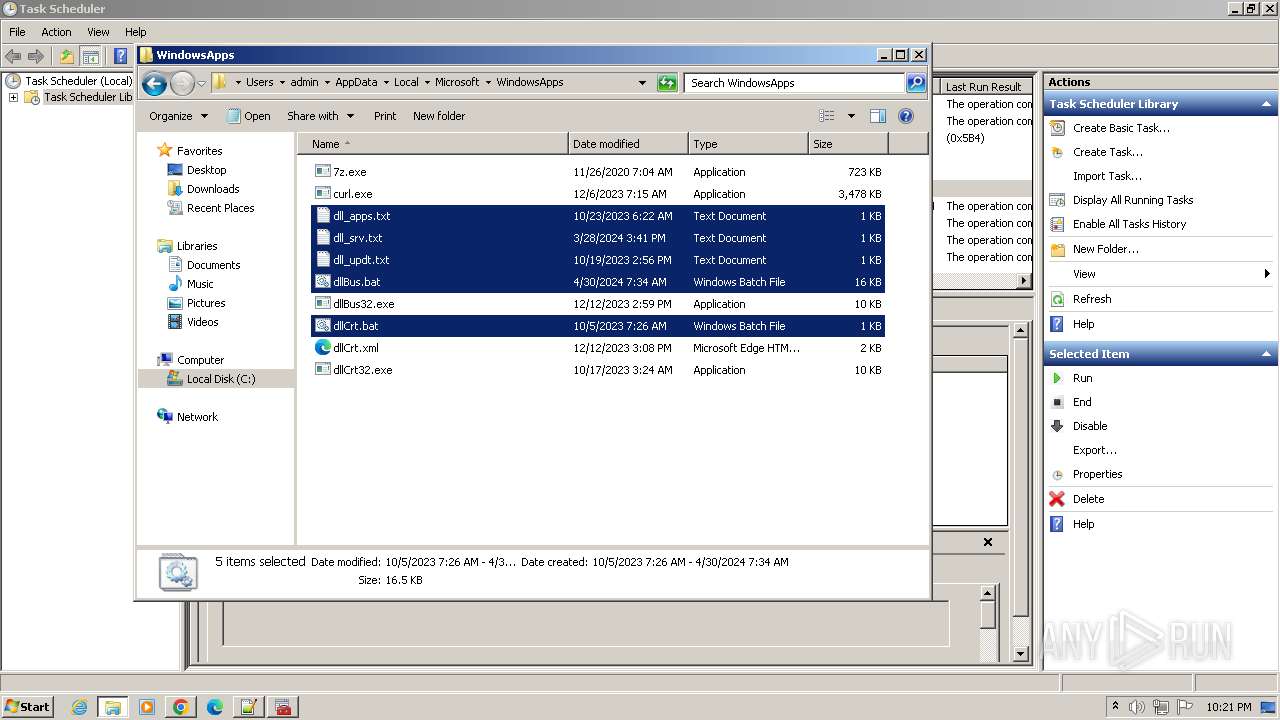Click Display All Running Tasks

pos(1133,200)
